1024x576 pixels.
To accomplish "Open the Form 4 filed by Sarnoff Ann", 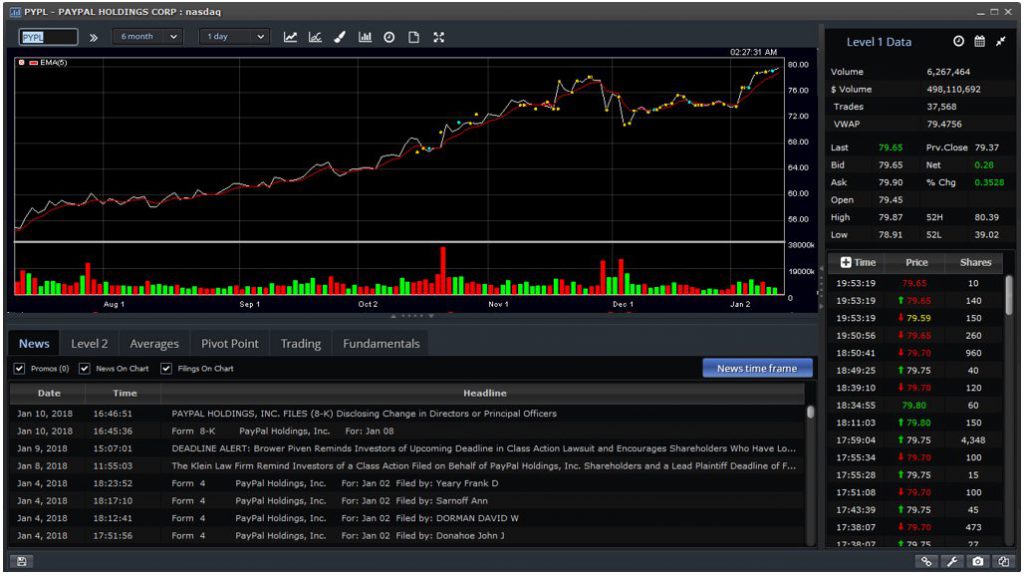I will tap(408, 501).
